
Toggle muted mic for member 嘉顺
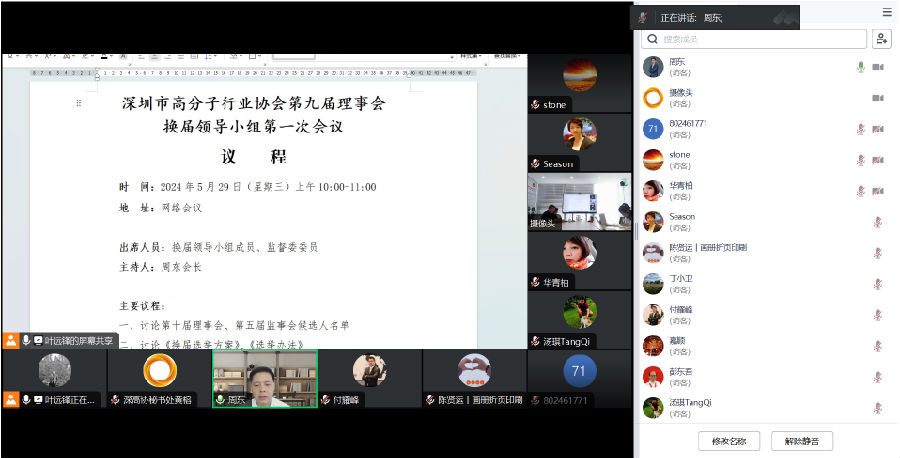point(878,346)
